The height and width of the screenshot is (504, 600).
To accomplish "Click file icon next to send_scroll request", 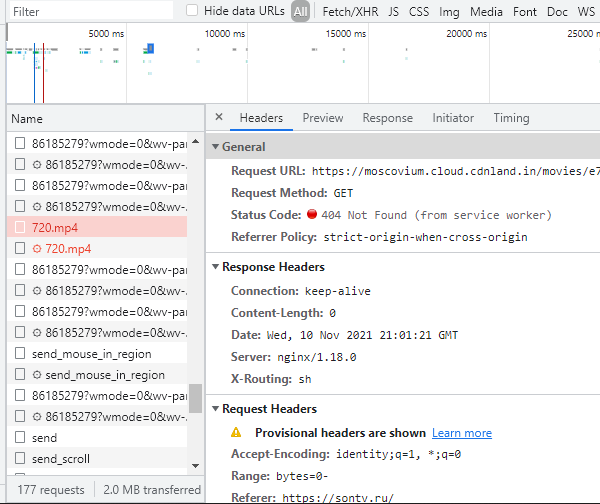I will click(x=19, y=459).
